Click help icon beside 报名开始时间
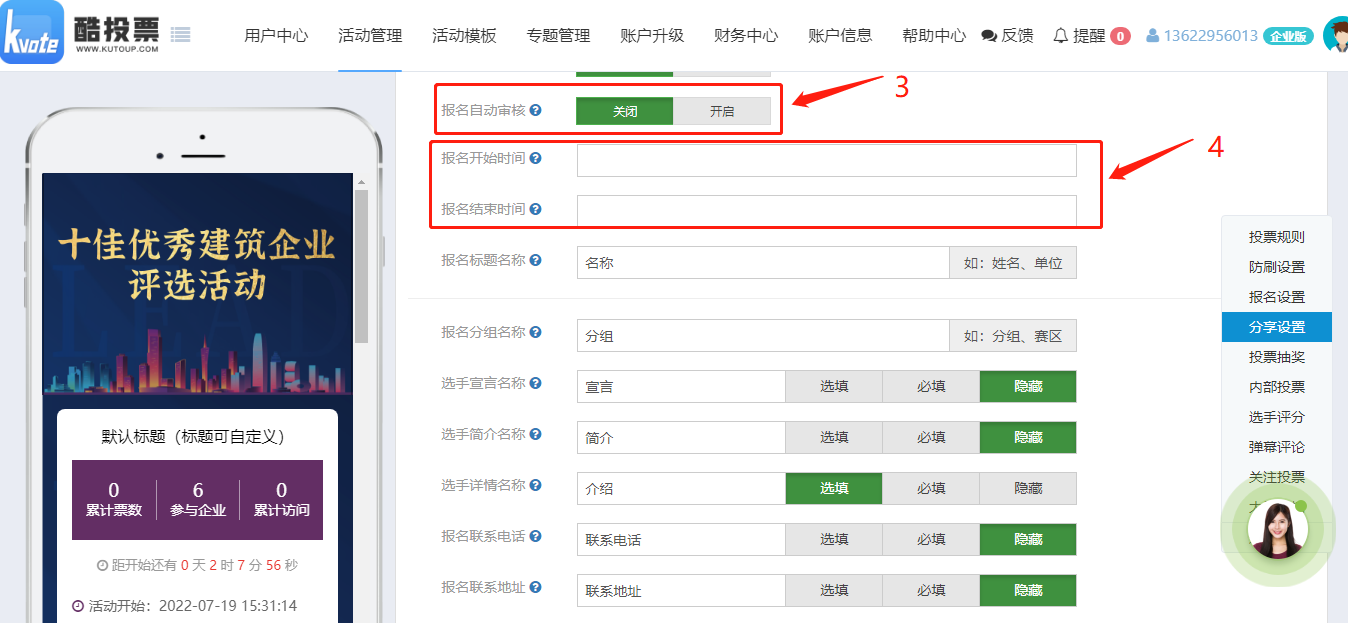1348x623 pixels. (x=536, y=158)
